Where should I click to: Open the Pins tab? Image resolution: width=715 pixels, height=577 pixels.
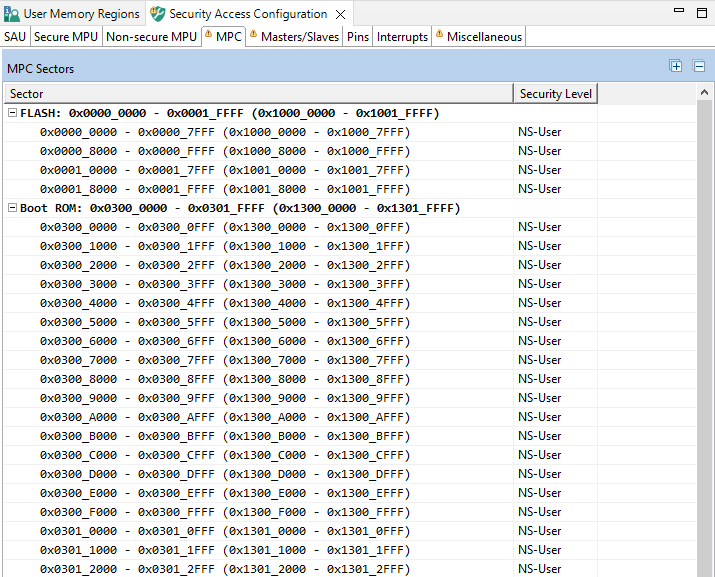[358, 37]
